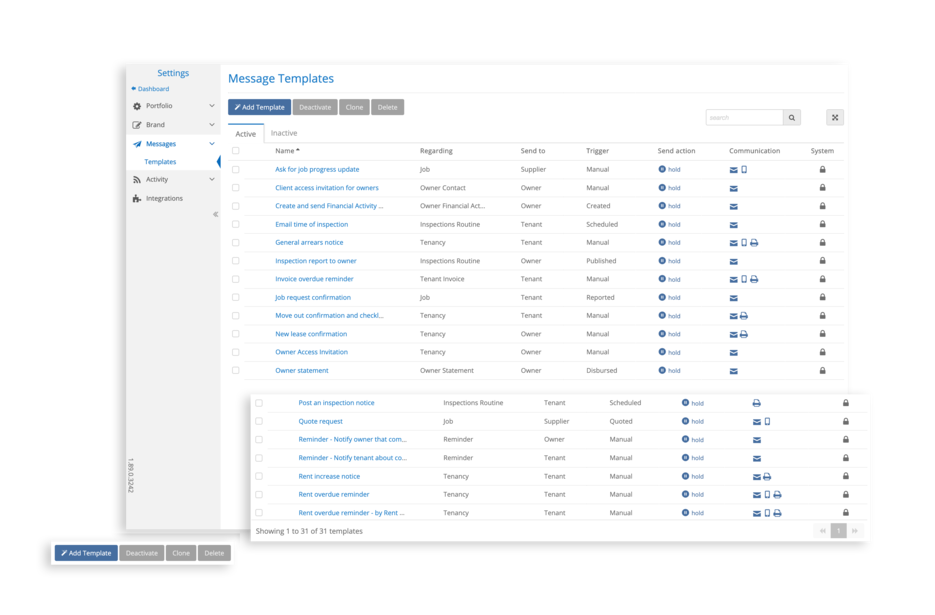
Task: Click Clone in the zoomed bottom toolbar
Action: [x=181, y=553]
